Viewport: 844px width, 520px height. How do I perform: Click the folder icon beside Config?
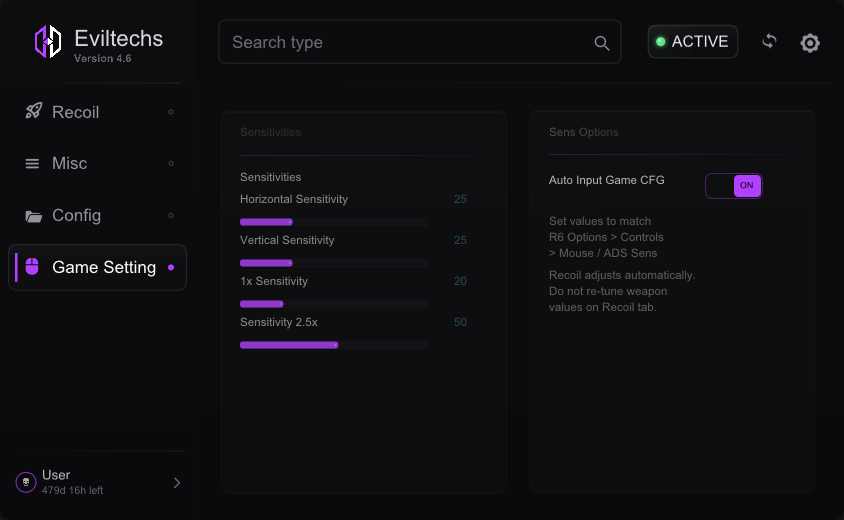point(33,216)
